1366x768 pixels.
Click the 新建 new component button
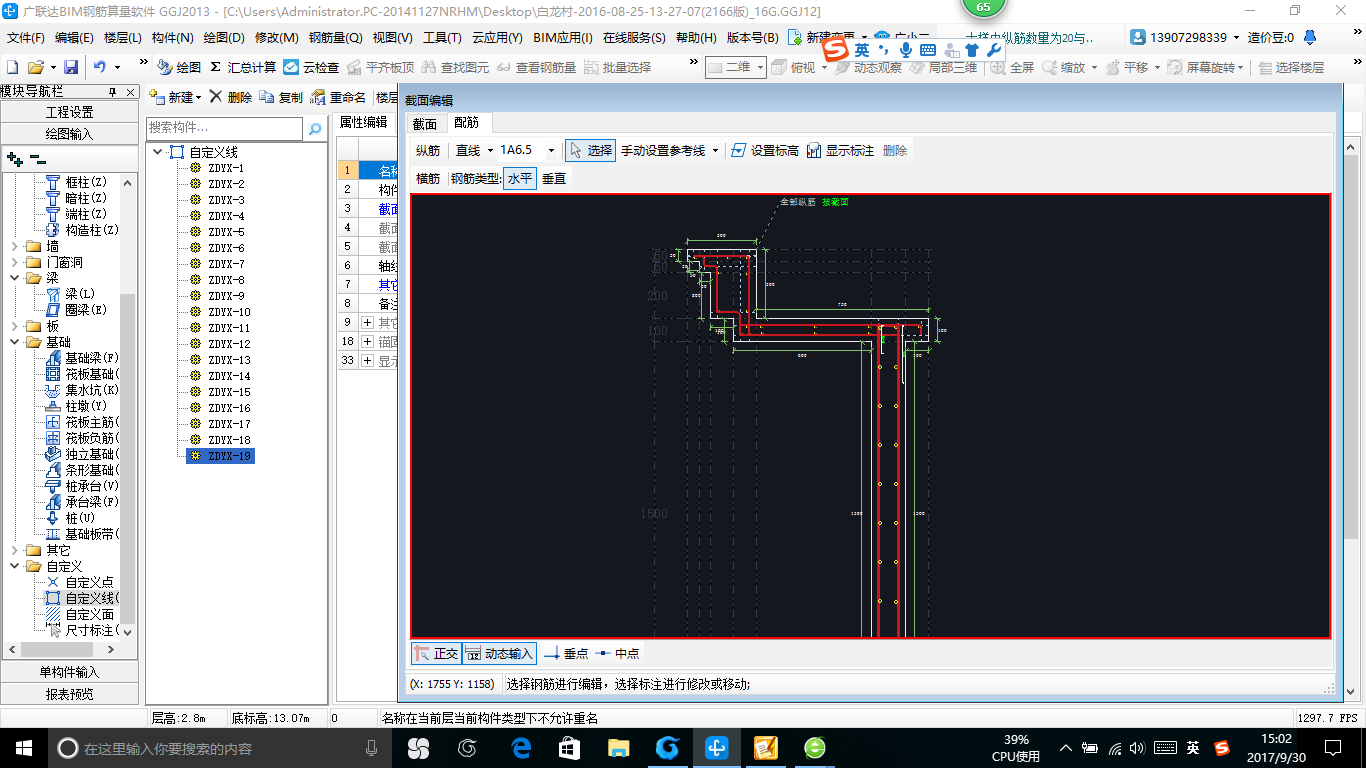175,97
